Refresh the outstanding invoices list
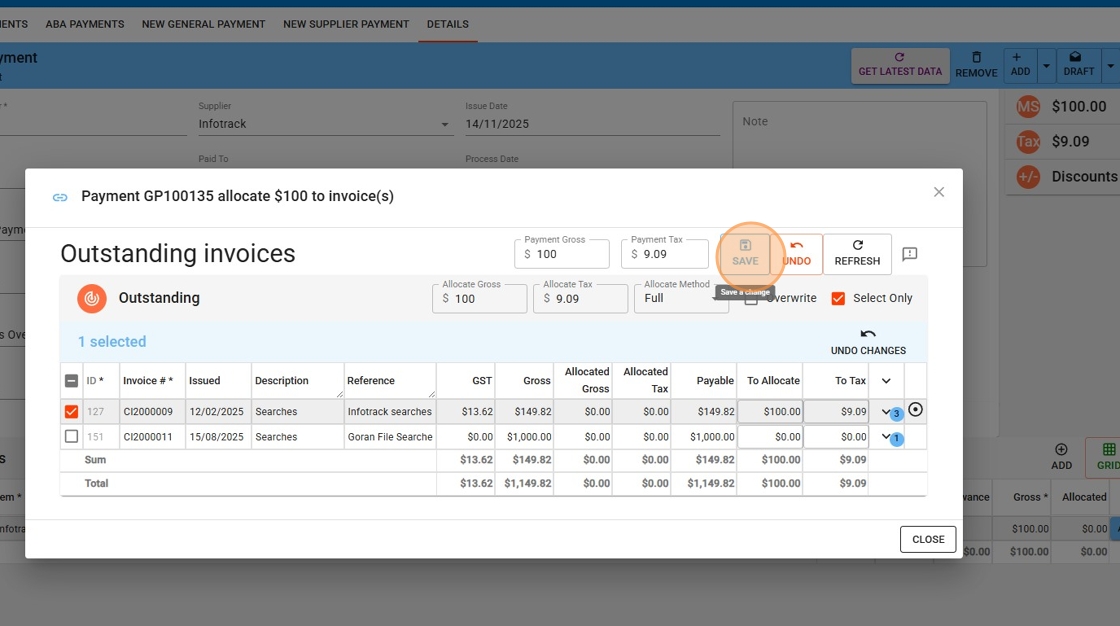This screenshot has width=1120, height=626. [x=857, y=254]
